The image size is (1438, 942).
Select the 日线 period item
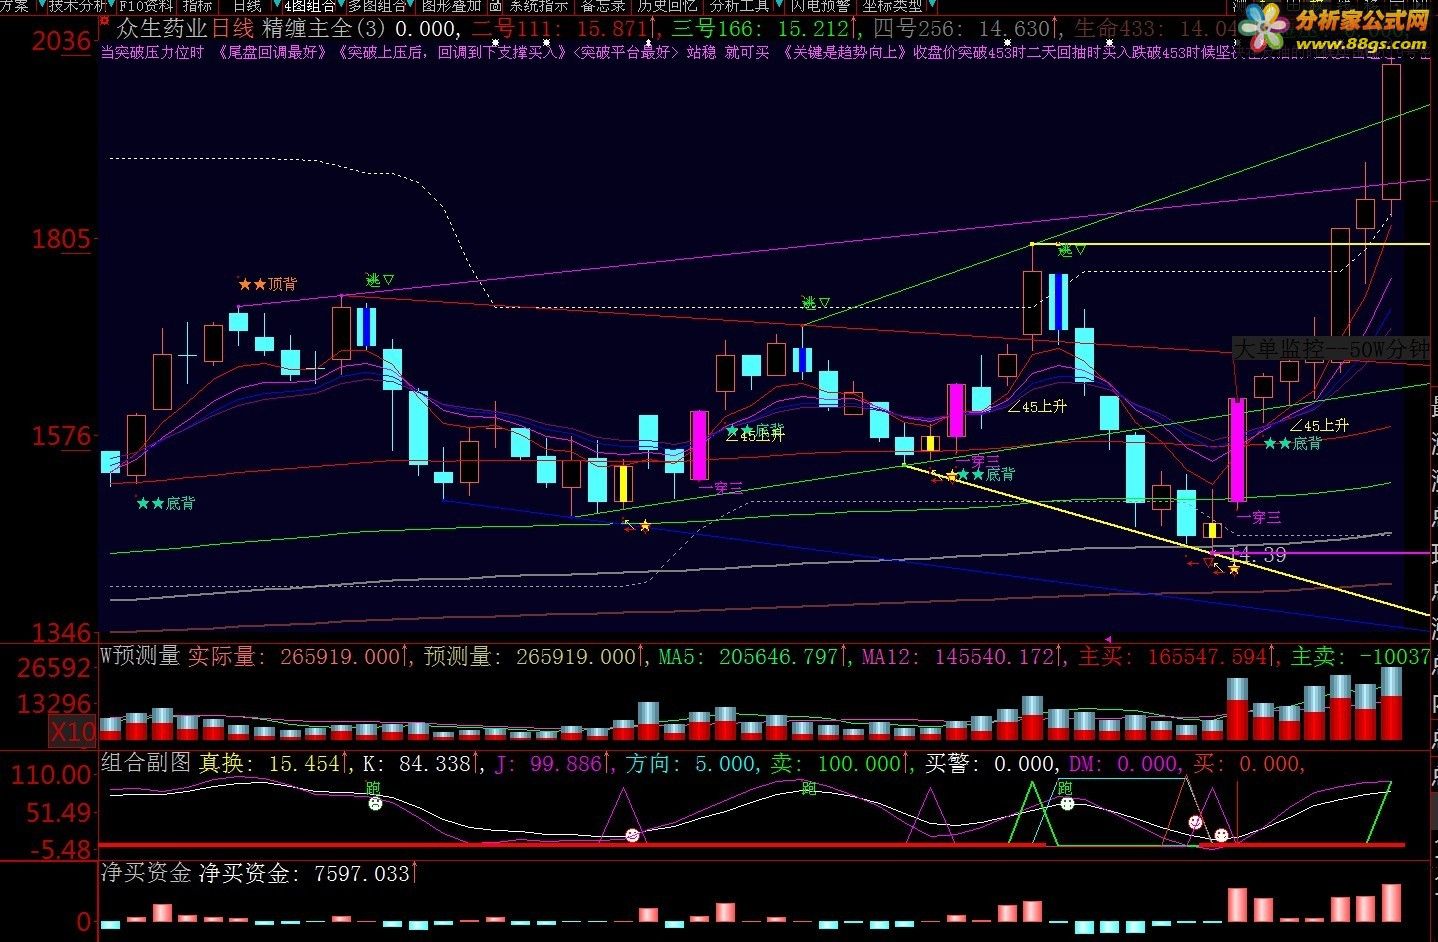pos(247,6)
